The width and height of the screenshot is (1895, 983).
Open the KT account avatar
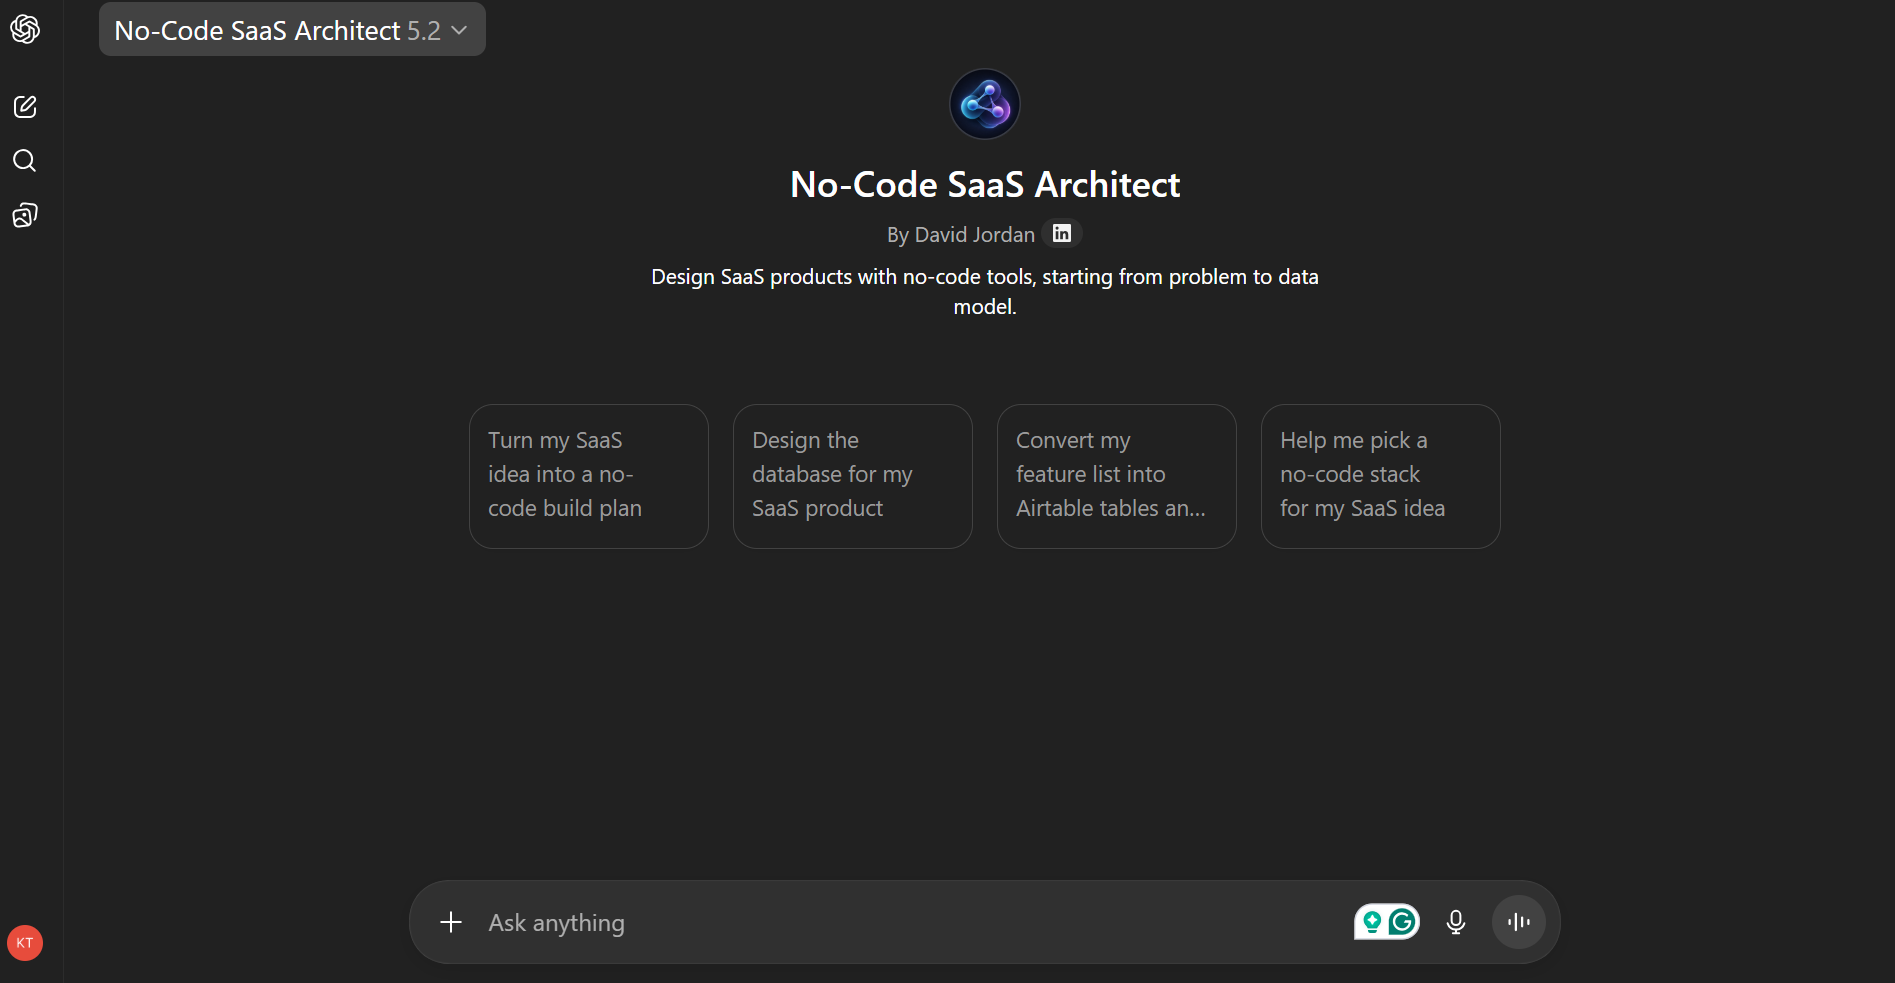pos(24,942)
